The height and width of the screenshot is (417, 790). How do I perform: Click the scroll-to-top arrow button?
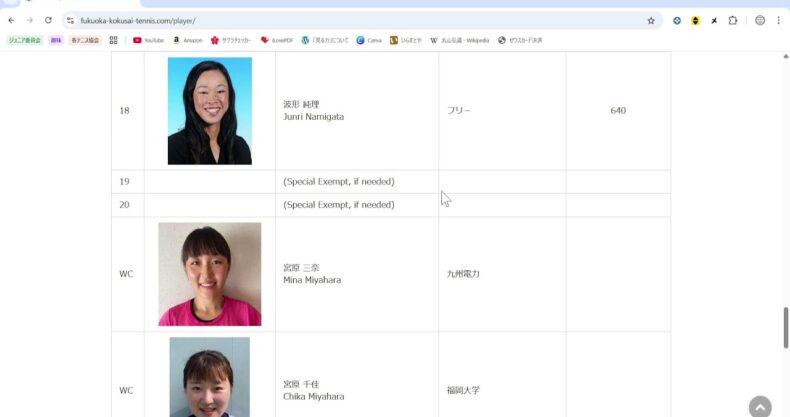pyautogui.click(x=760, y=407)
